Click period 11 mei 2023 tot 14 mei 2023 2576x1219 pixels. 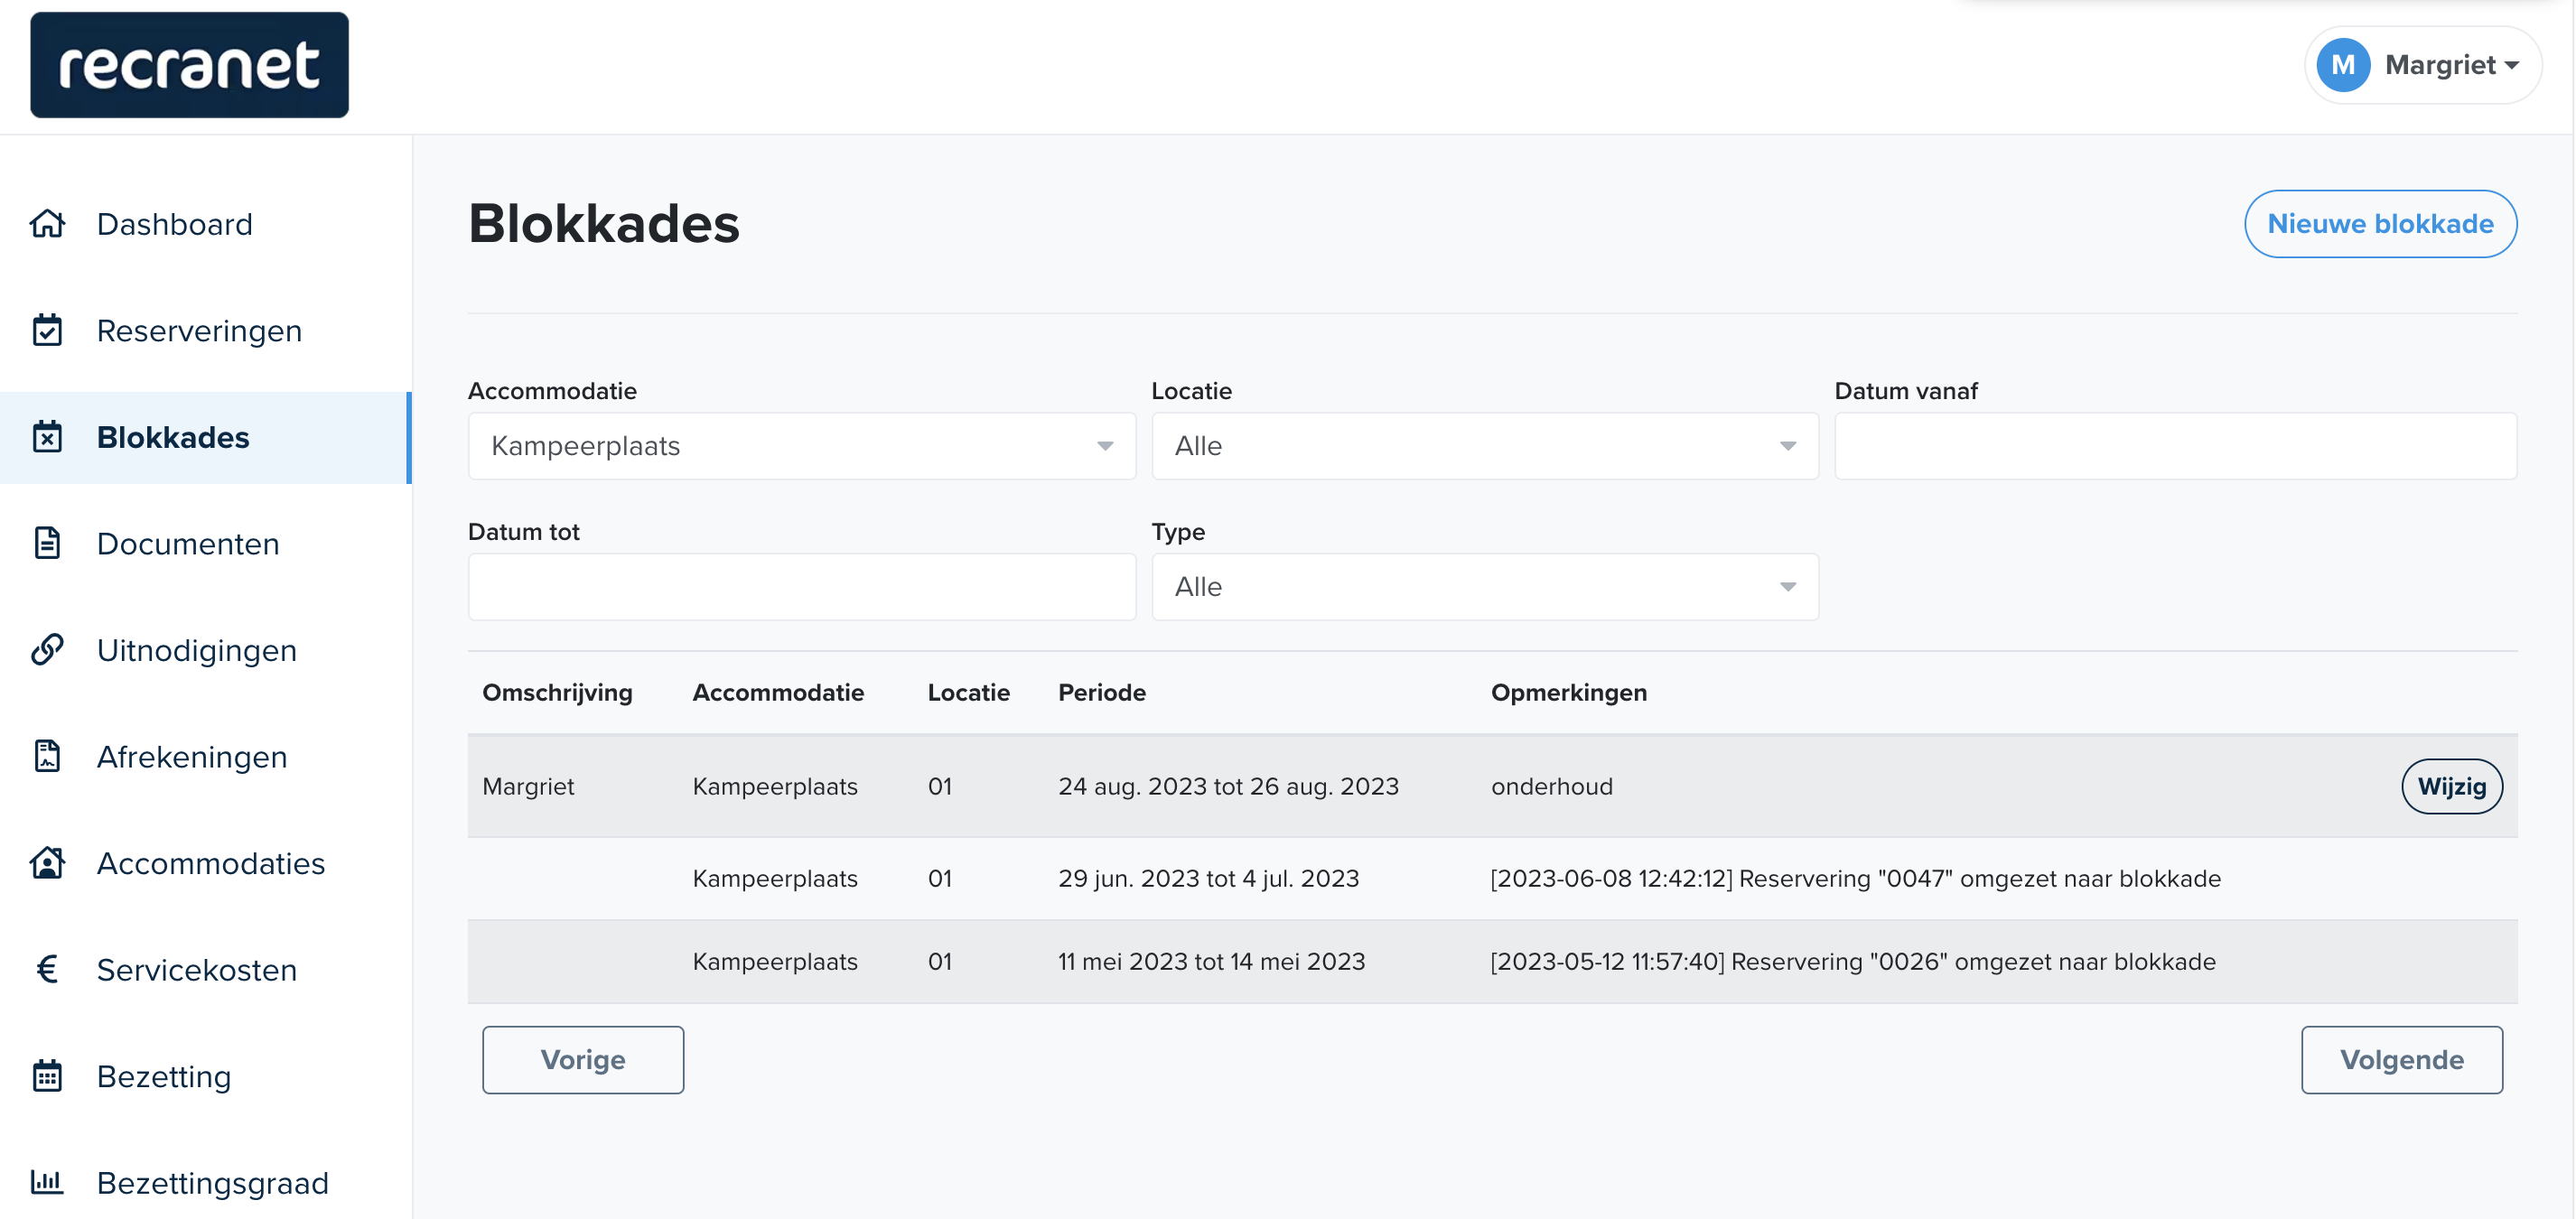(1211, 961)
